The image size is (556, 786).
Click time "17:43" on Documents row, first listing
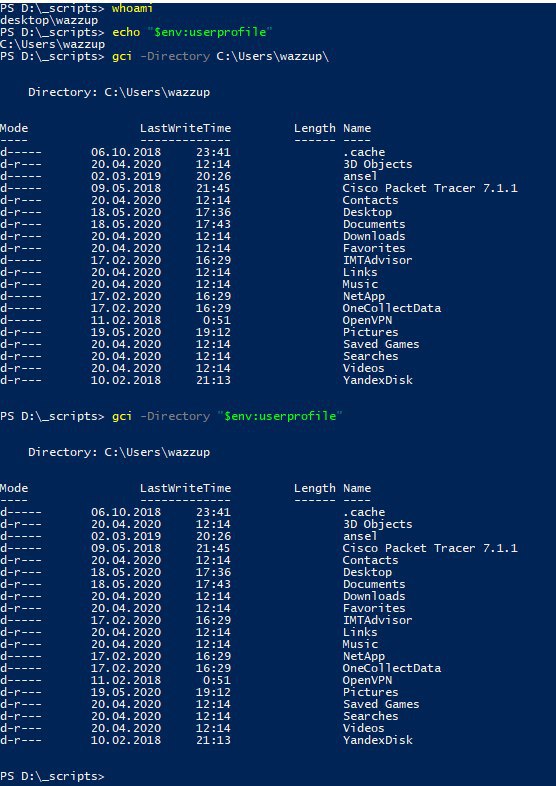click(214, 225)
